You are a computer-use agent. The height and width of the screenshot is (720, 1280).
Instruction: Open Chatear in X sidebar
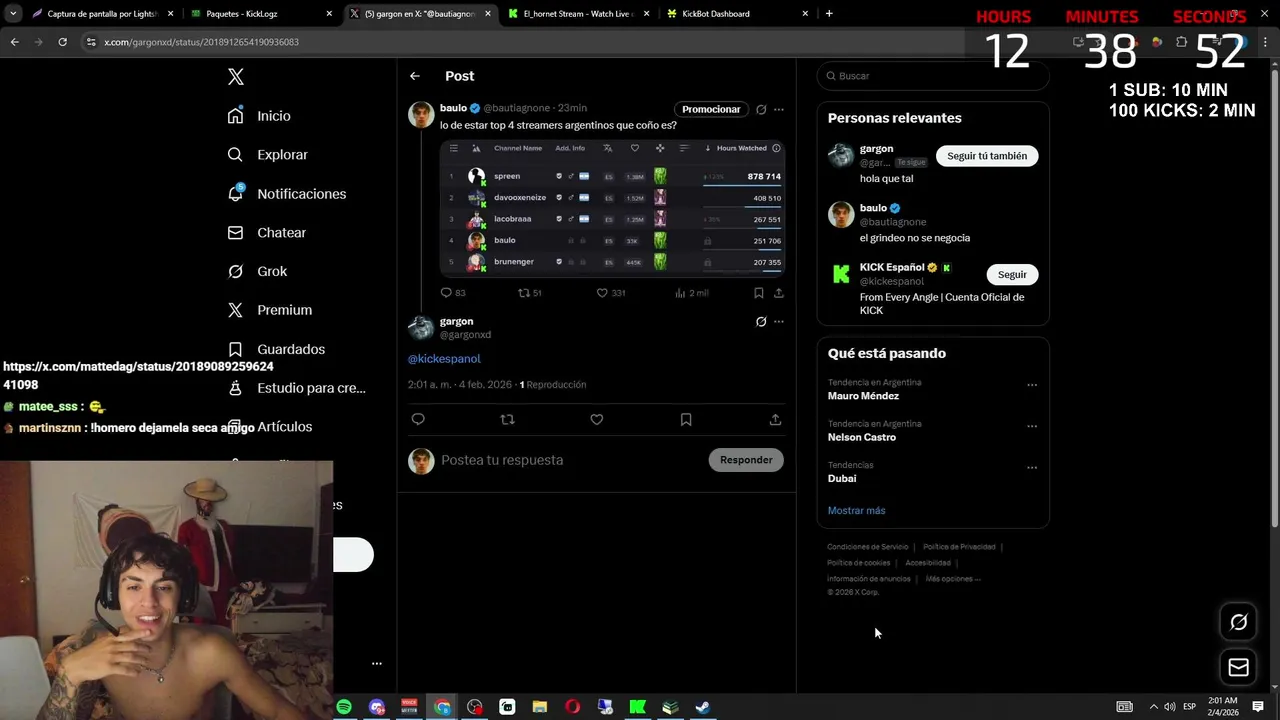coord(266,233)
